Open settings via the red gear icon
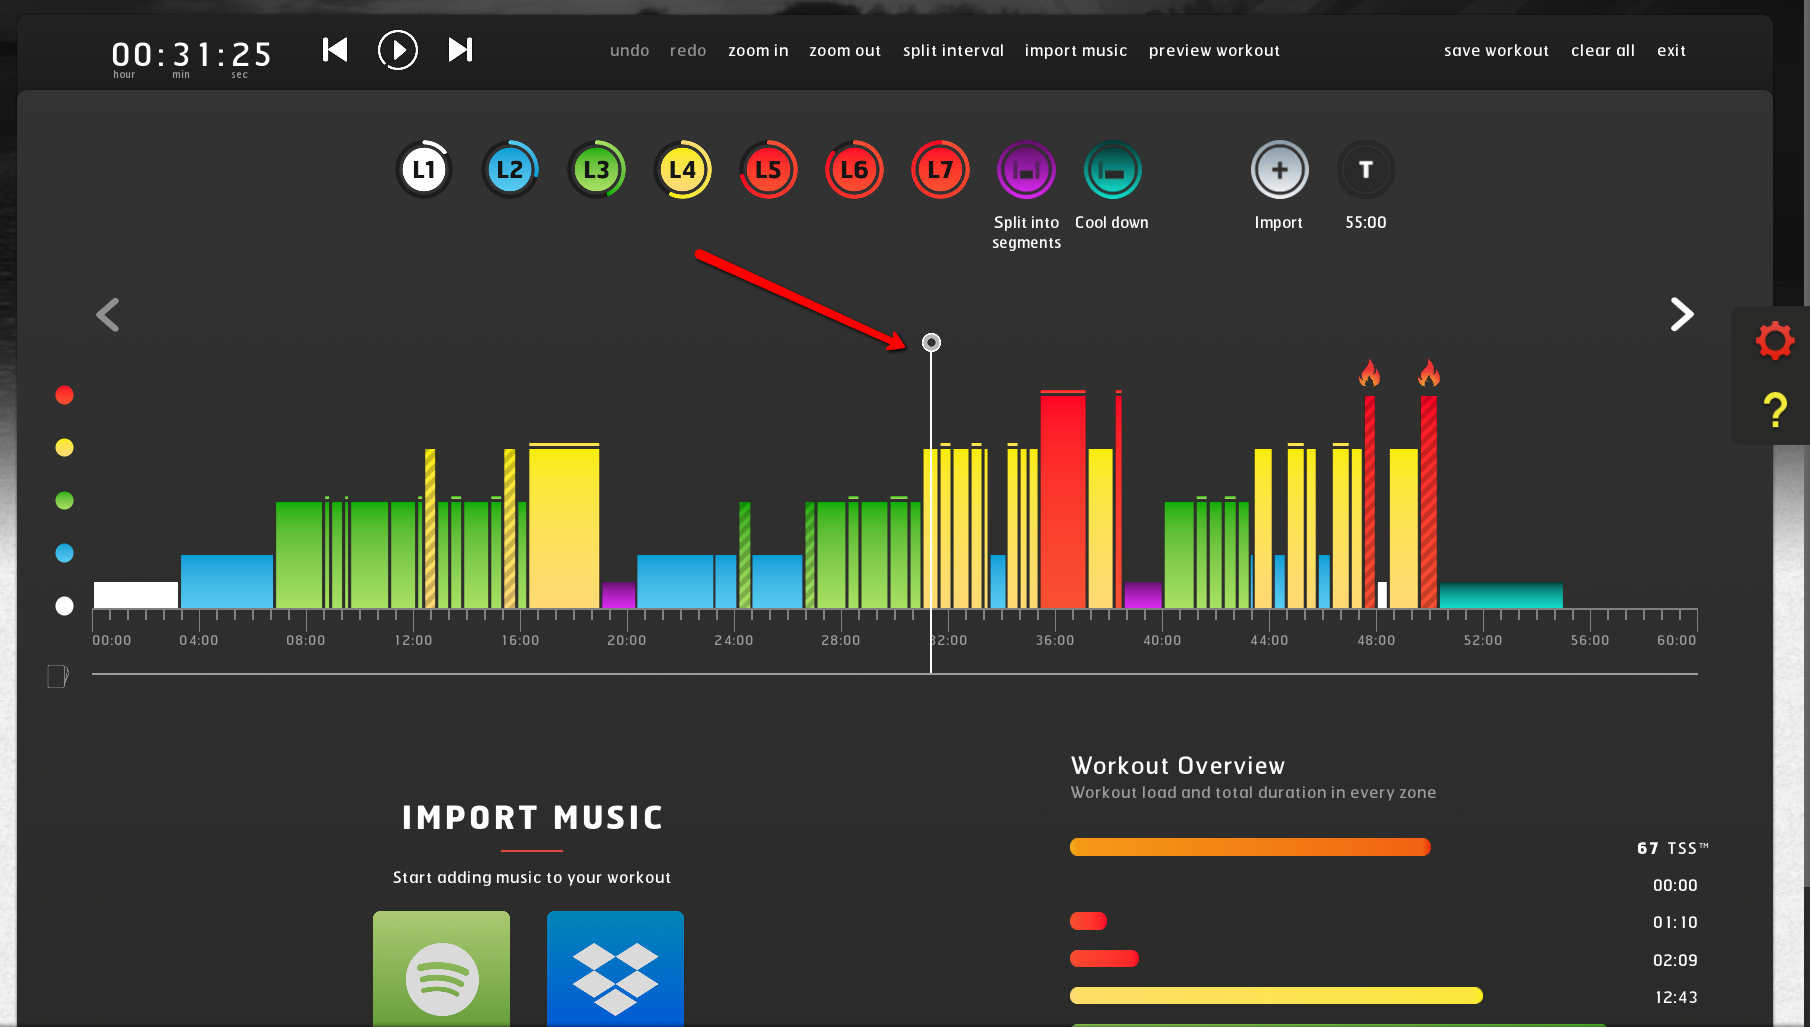Image resolution: width=1810 pixels, height=1027 pixels. [x=1775, y=341]
